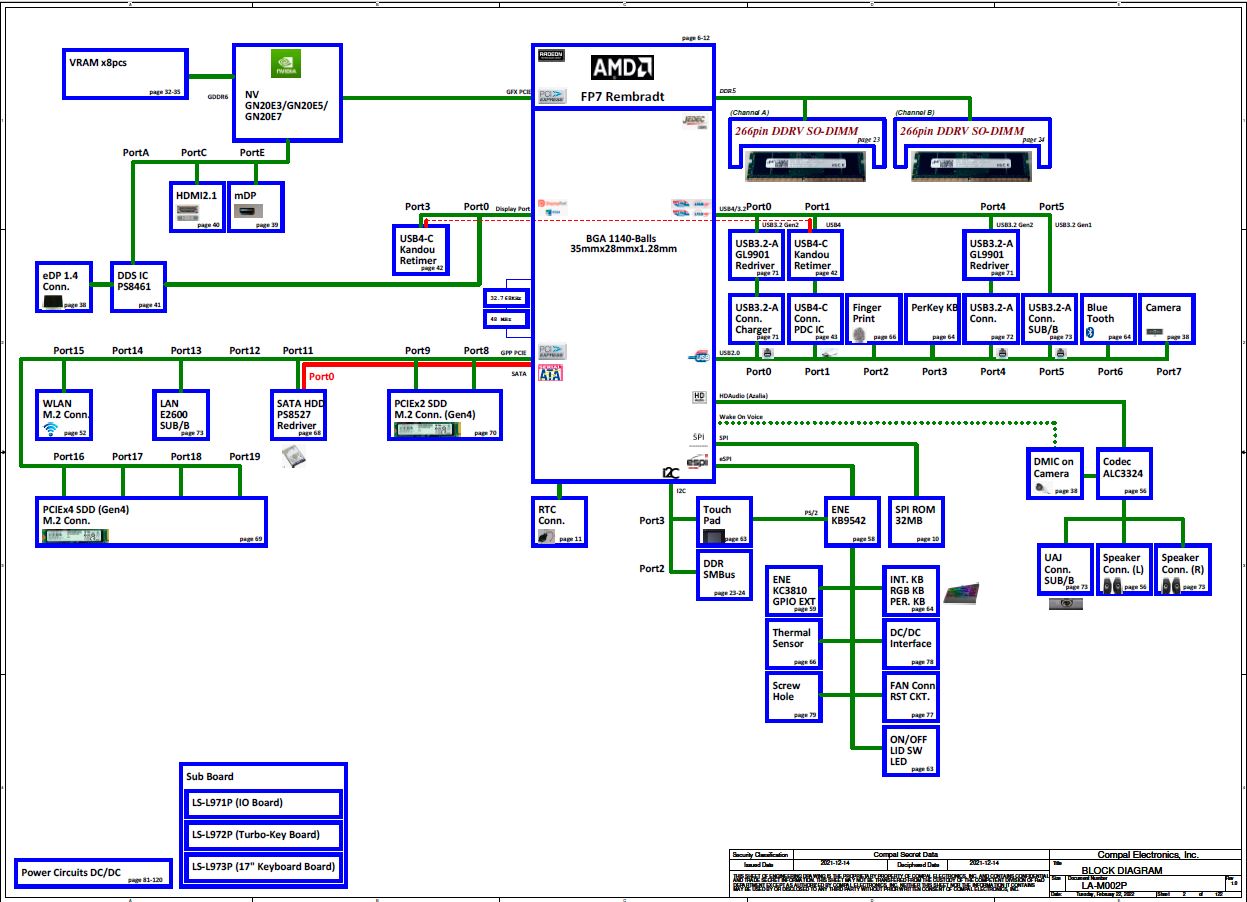Screen dimensions: 1247x902
Task: Select the "ON/OFF LID SW LED" text
Action: (907, 750)
